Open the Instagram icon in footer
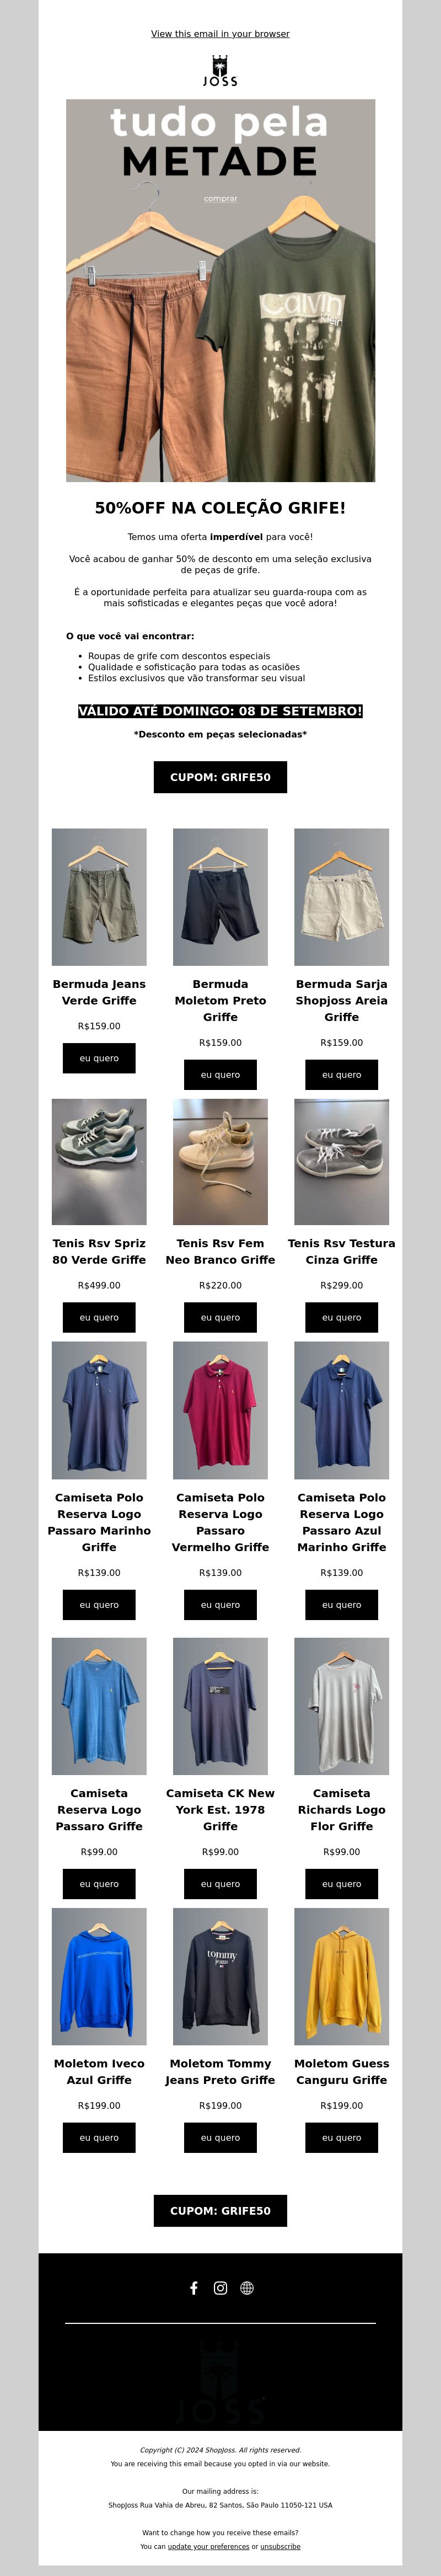The height and width of the screenshot is (2576, 441). (x=220, y=2288)
